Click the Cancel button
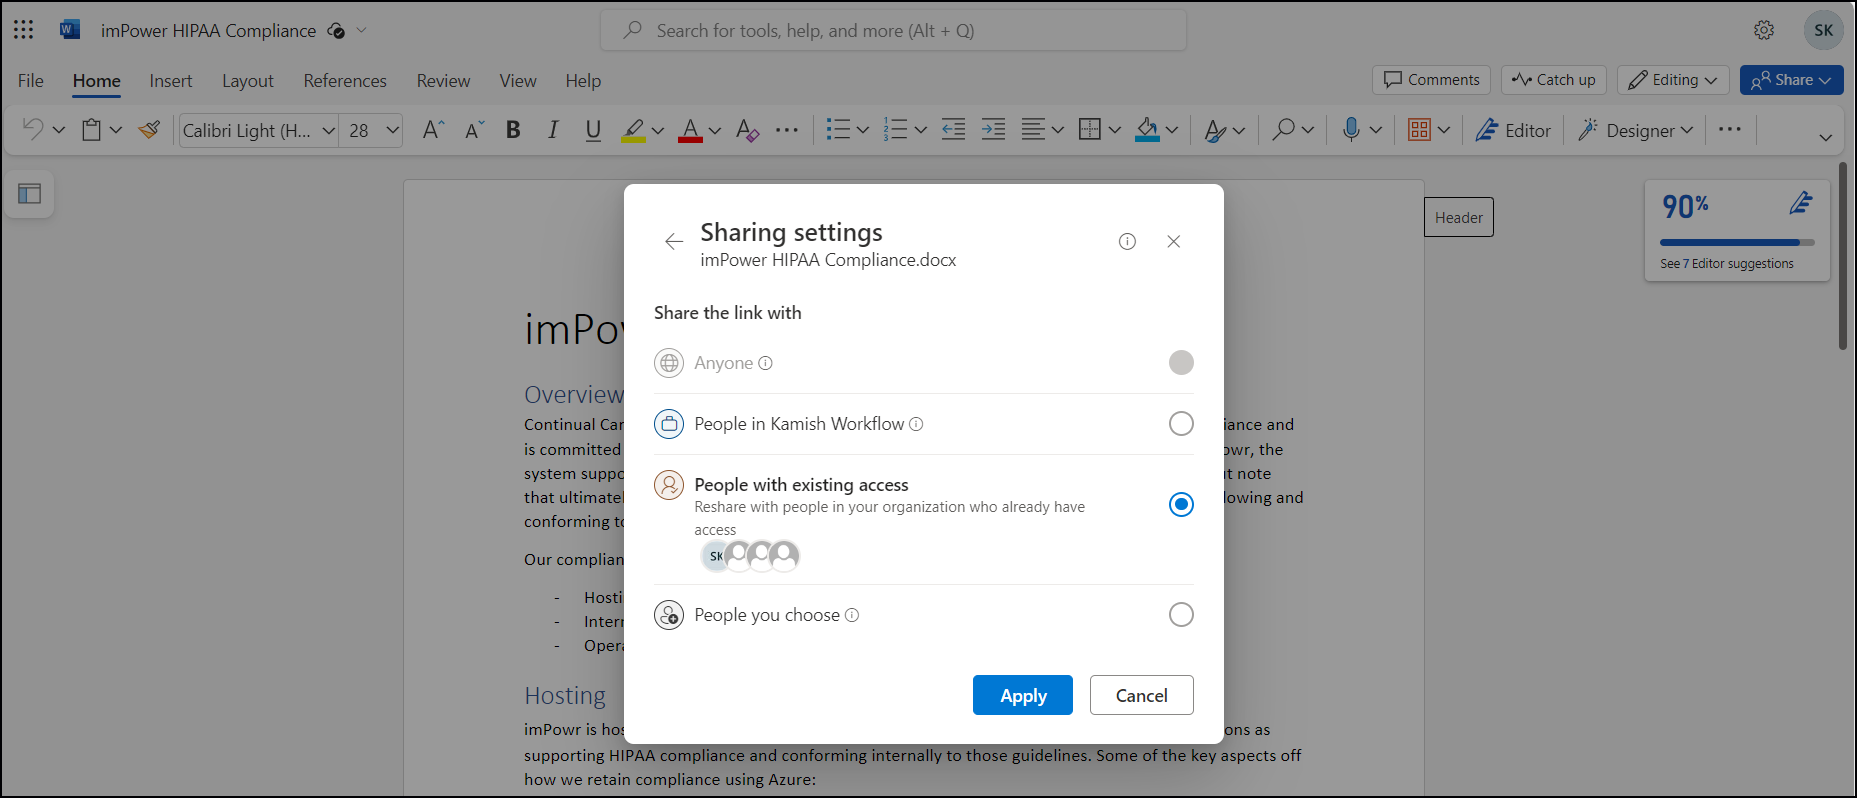The height and width of the screenshot is (798, 1857). point(1141,695)
